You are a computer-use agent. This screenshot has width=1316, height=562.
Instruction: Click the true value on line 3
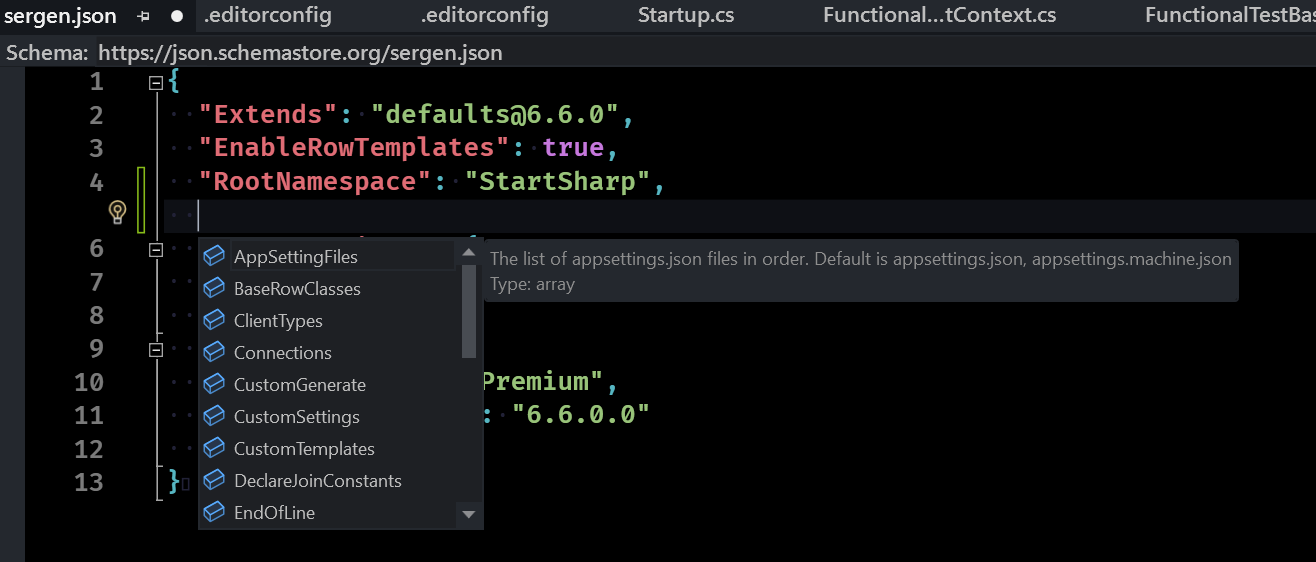tap(573, 148)
